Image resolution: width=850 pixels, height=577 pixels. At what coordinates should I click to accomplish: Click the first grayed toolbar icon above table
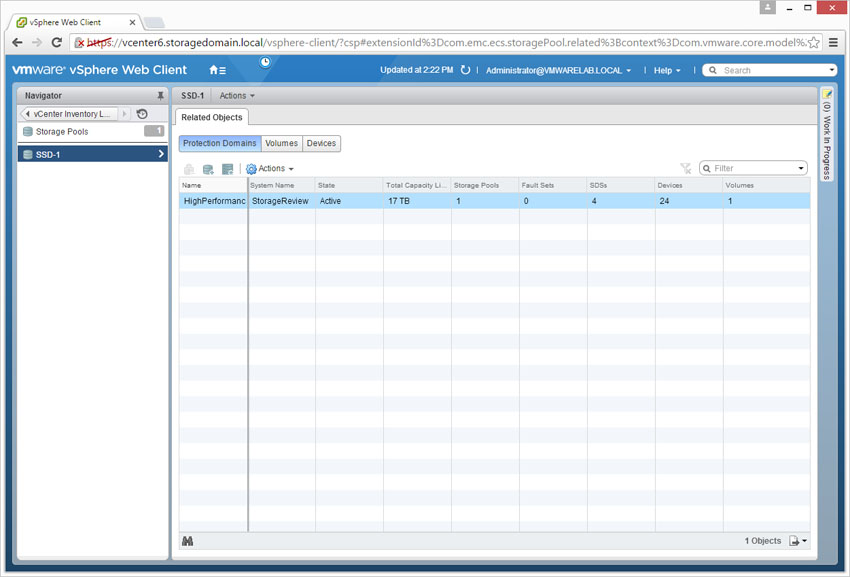coord(189,169)
